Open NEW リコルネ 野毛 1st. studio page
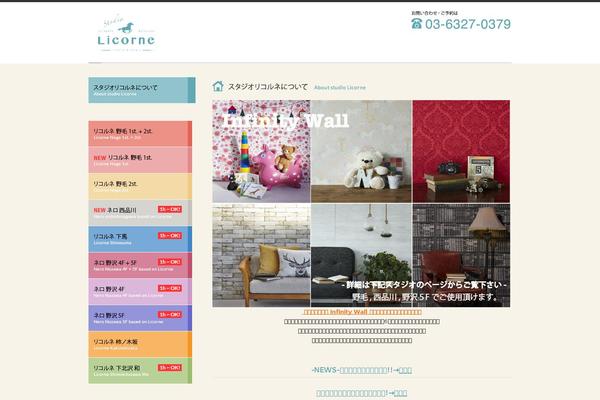The image size is (600, 400). coord(140,160)
